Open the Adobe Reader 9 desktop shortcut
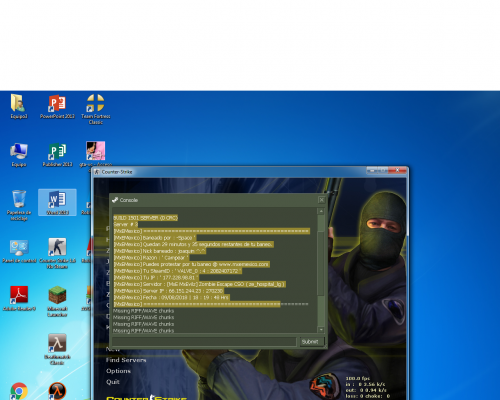Image resolution: width=500 pixels, height=400 pixels. pyautogui.click(x=19, y=299)
